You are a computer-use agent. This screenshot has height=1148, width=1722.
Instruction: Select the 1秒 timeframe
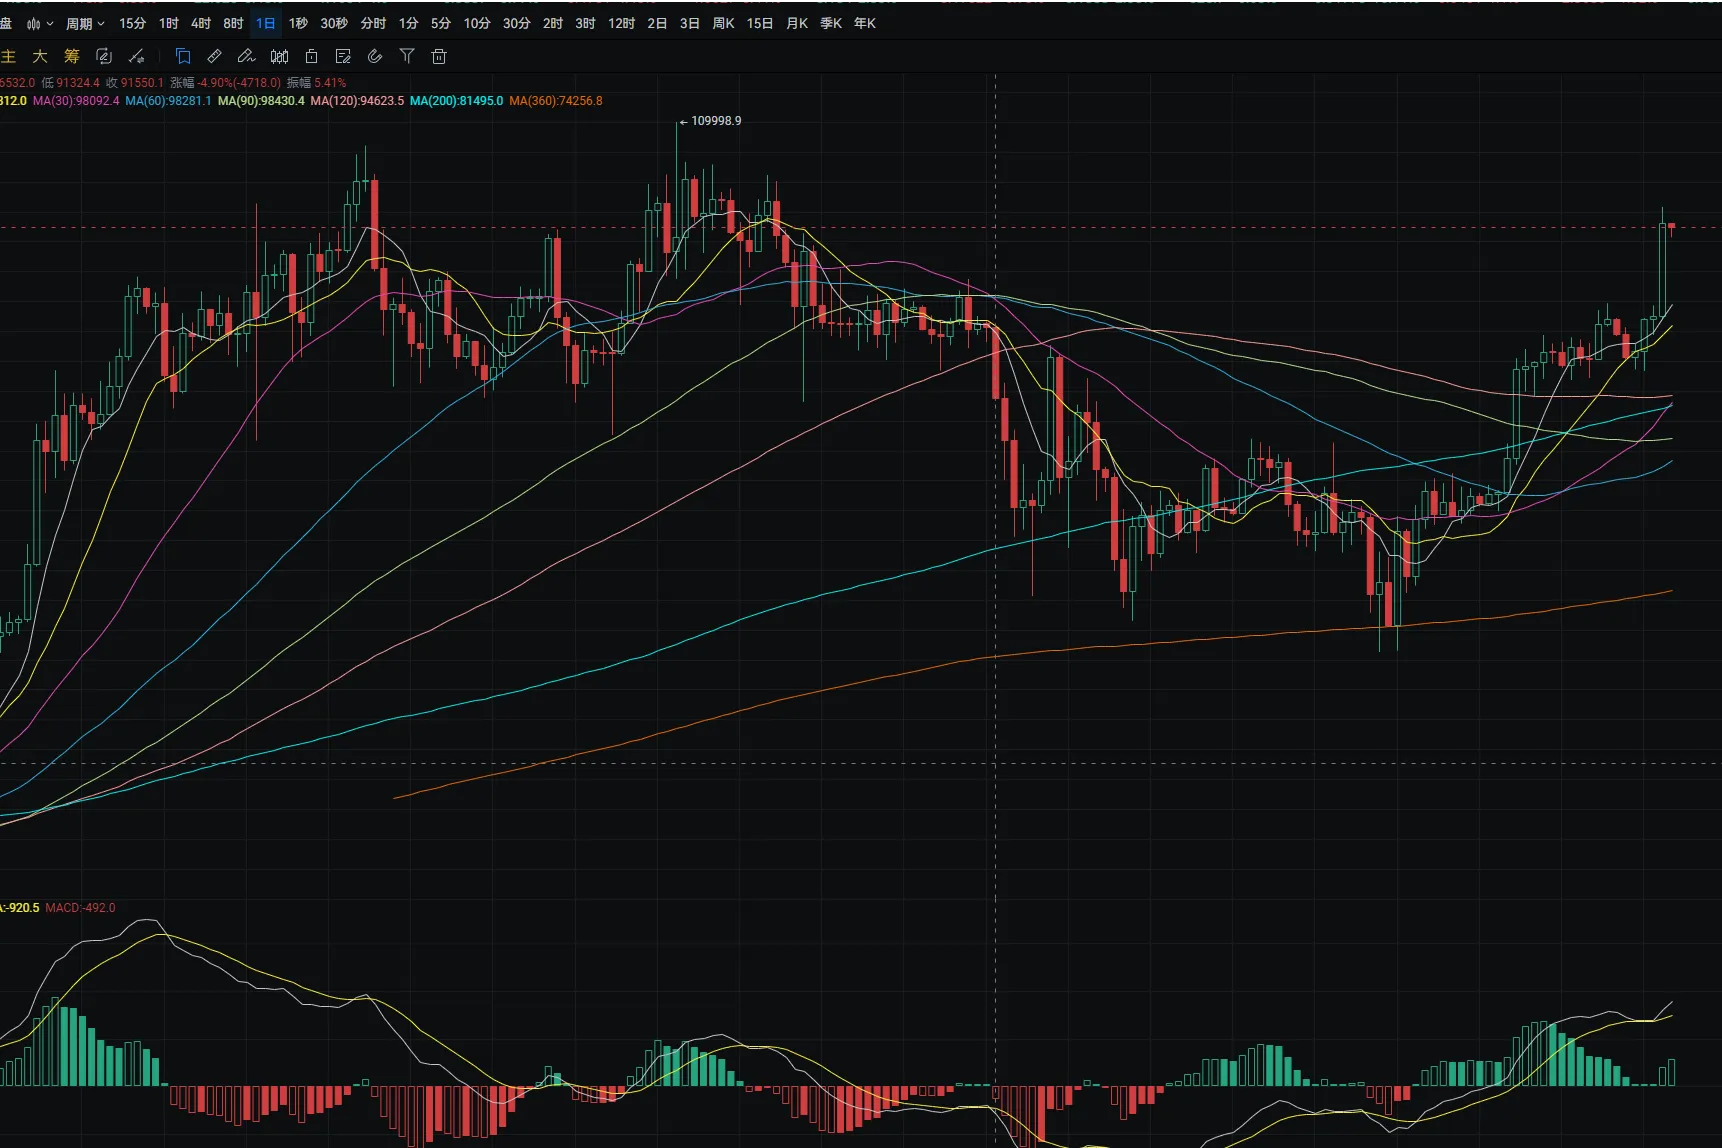[x=298, y=23]
